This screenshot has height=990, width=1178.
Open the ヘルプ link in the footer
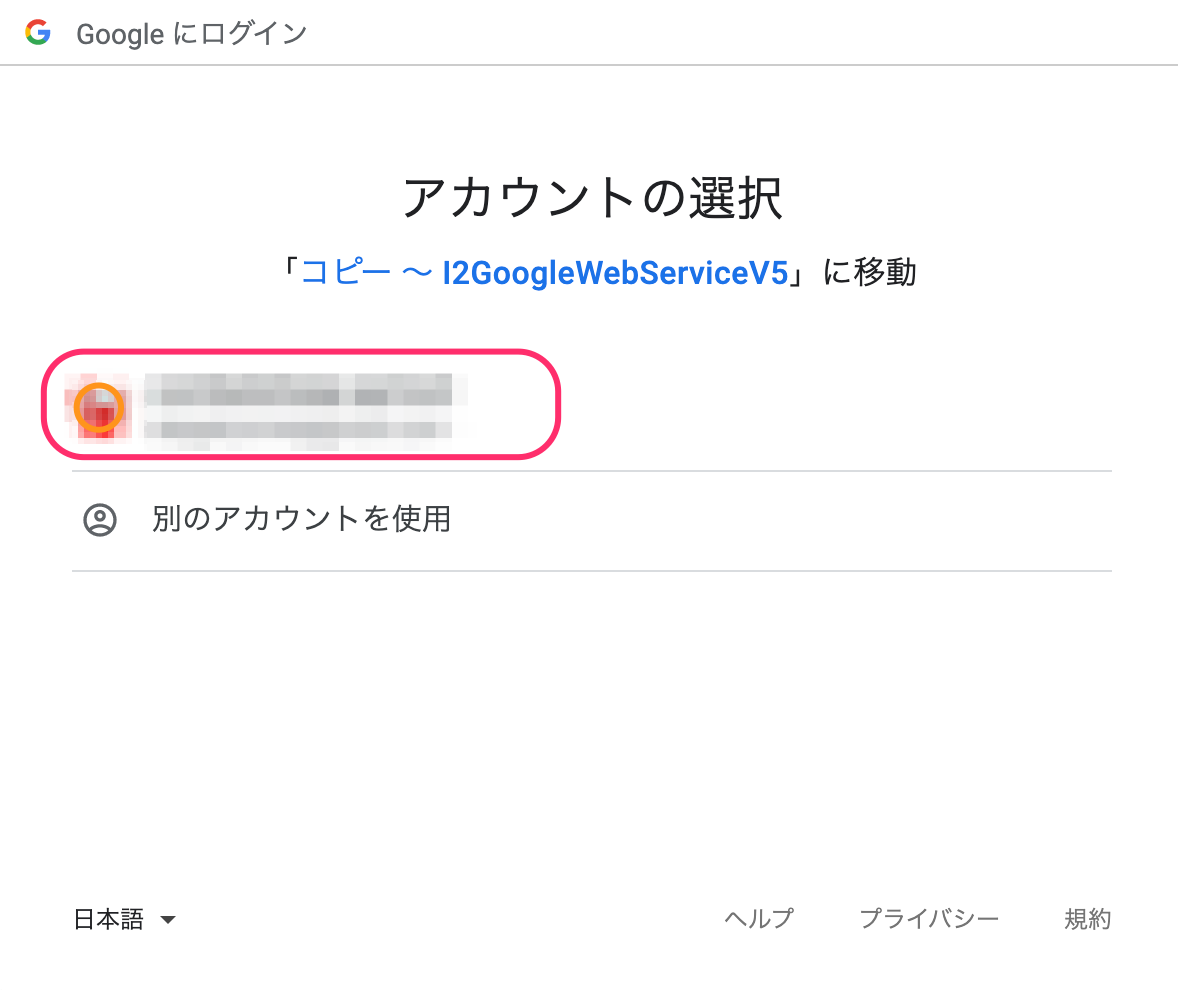[x=758, y=919]
